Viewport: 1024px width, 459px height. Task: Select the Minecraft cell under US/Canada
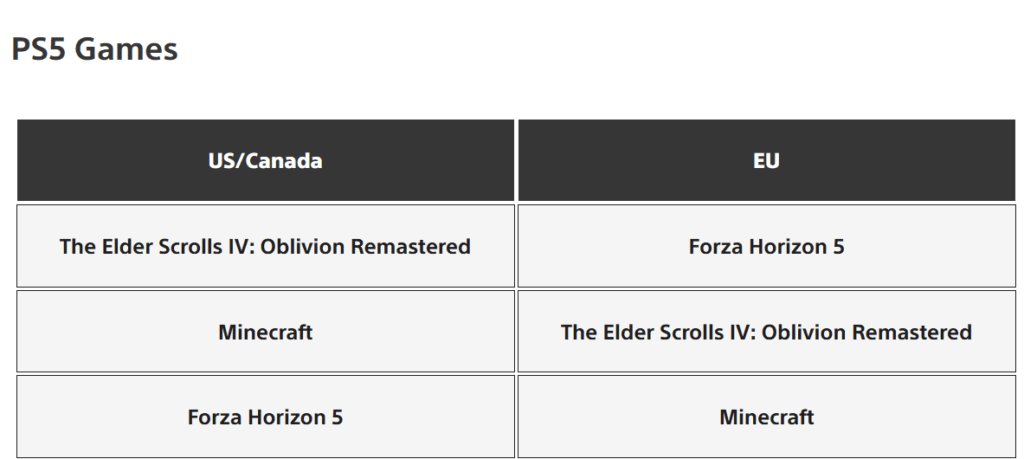(x=265, y=332)
